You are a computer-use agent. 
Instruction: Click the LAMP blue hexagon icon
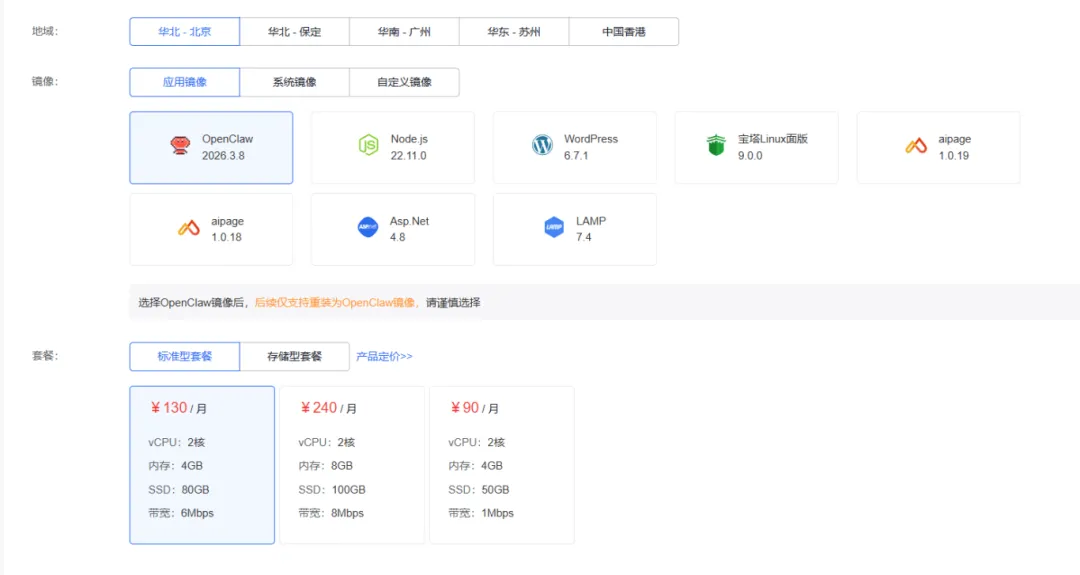[x=554, y=228]
